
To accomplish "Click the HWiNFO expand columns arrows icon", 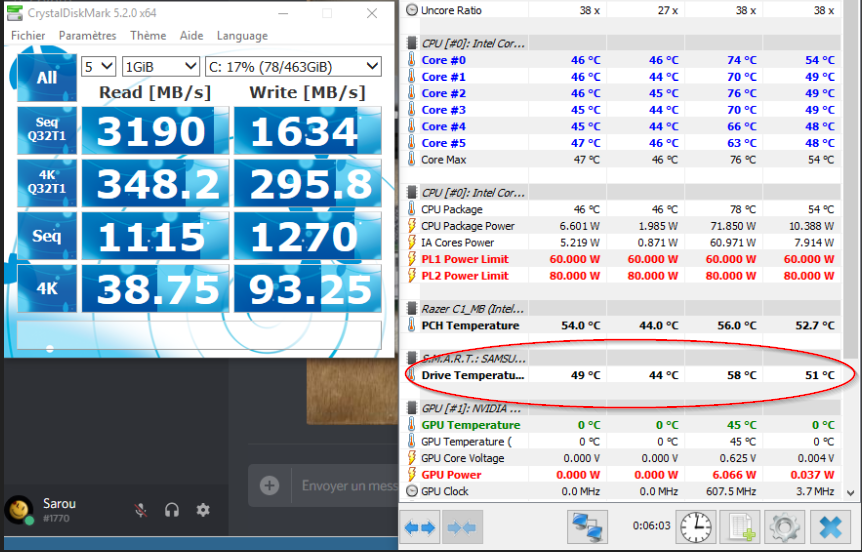I will 419,528.
